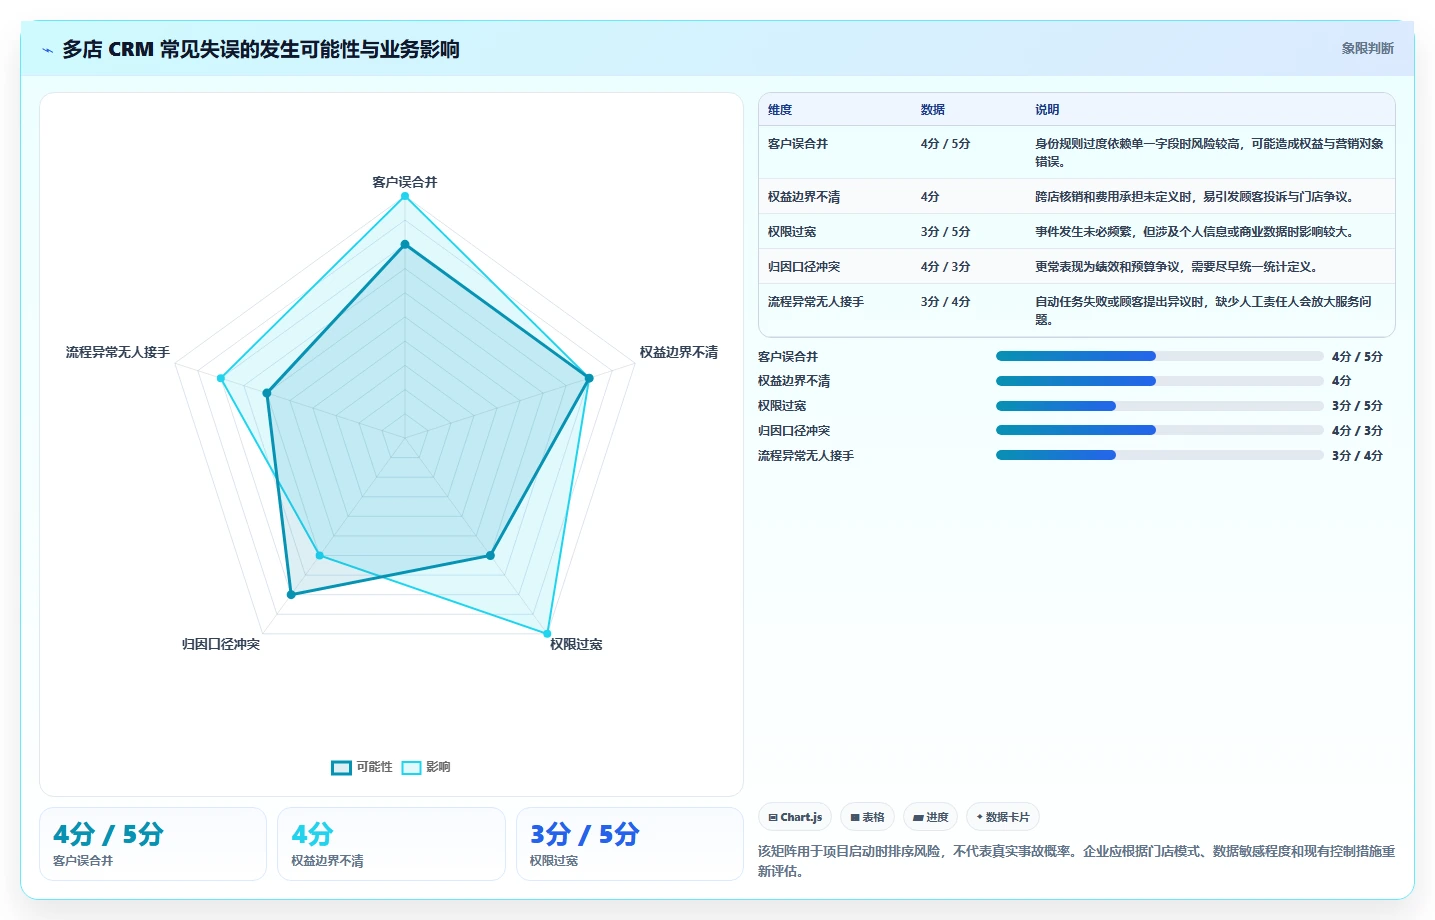Select the 权益边界不清 table row label
1435x920 pixels.
coord(804,197)
